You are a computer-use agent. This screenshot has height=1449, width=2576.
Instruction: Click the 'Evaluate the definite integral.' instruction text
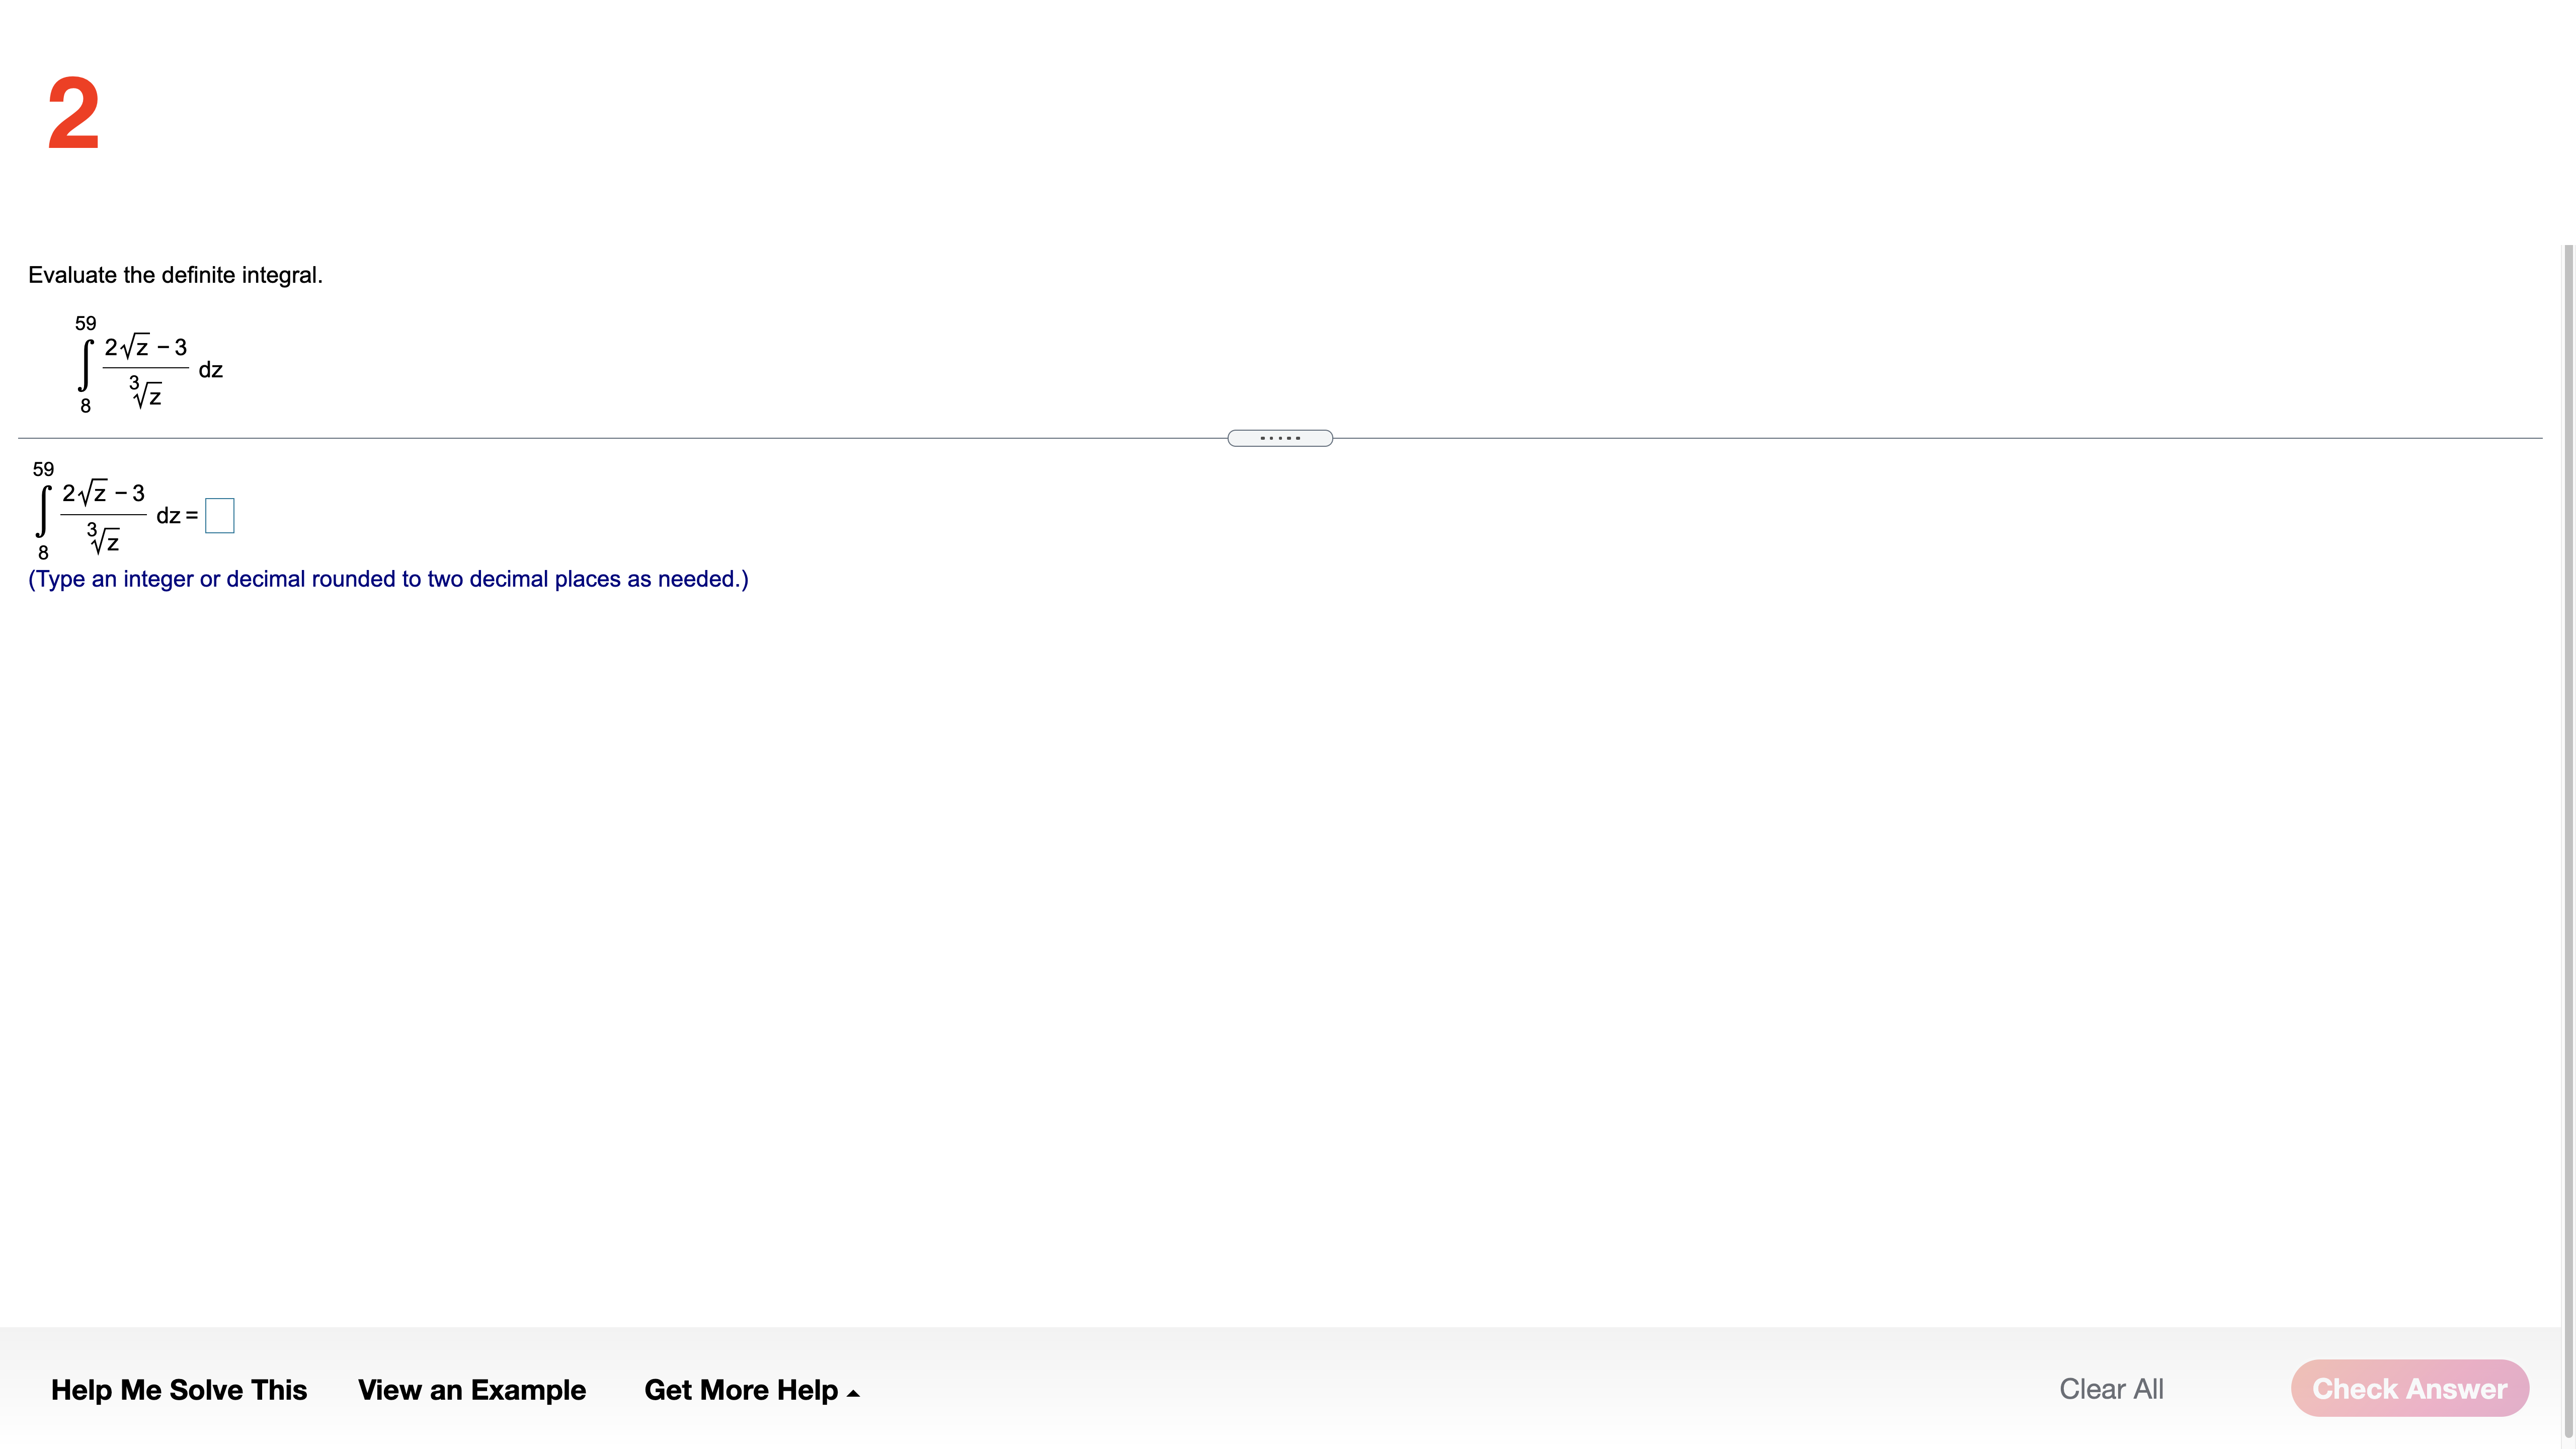point(175,275)
